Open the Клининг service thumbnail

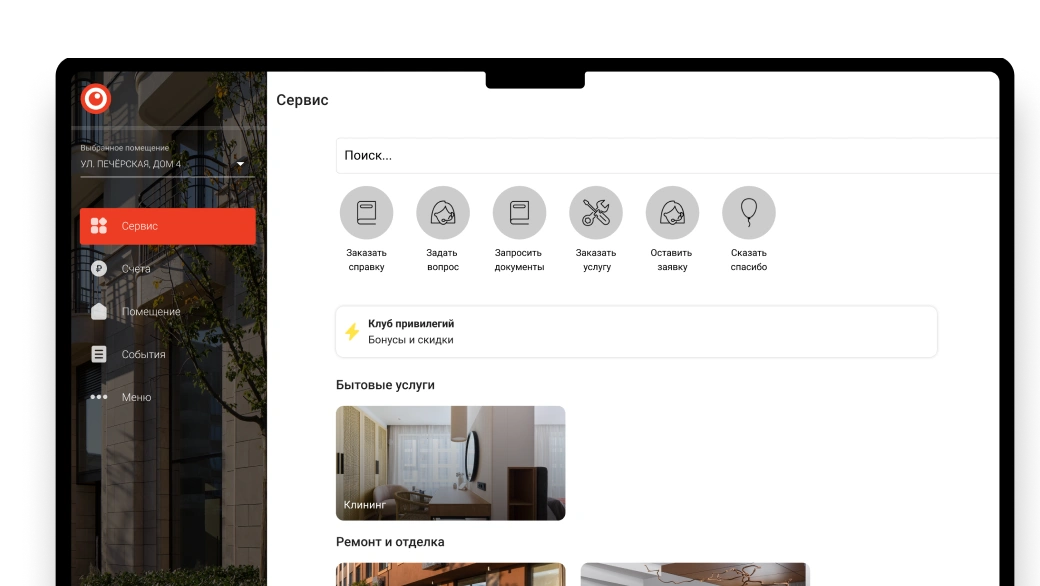point(450,462)
